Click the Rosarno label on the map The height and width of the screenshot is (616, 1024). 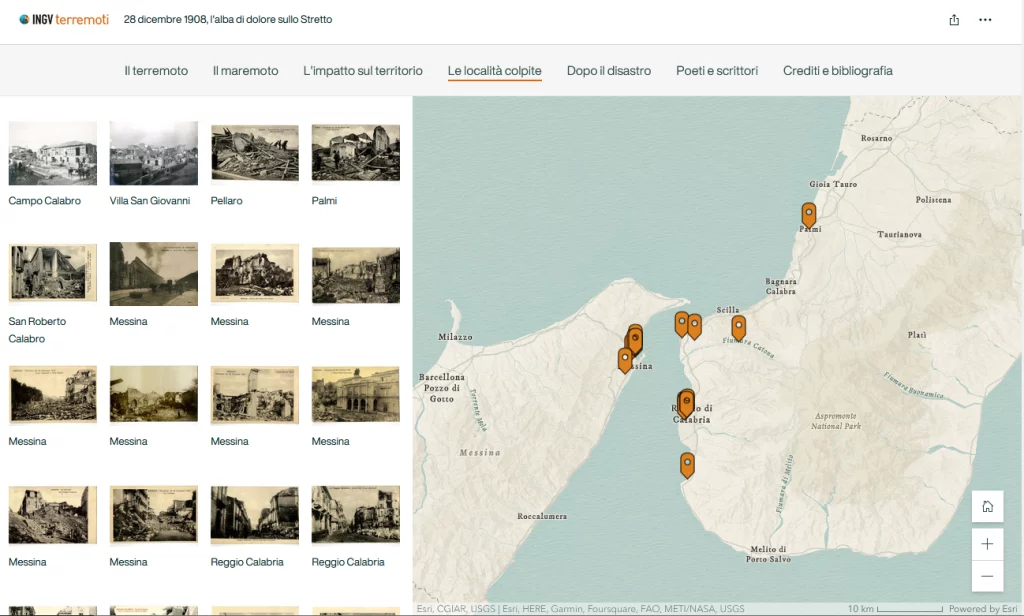click(x=876, y=138)
